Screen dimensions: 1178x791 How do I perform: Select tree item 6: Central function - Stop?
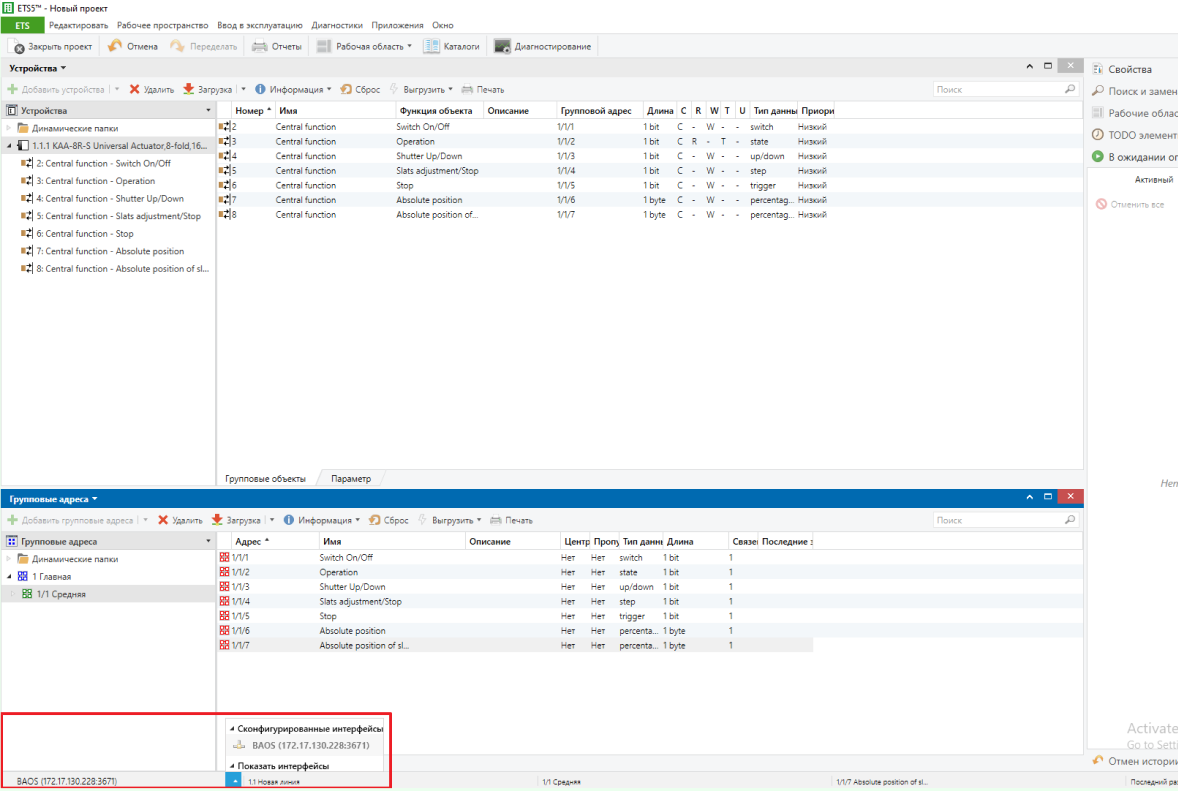coord(84,234)
